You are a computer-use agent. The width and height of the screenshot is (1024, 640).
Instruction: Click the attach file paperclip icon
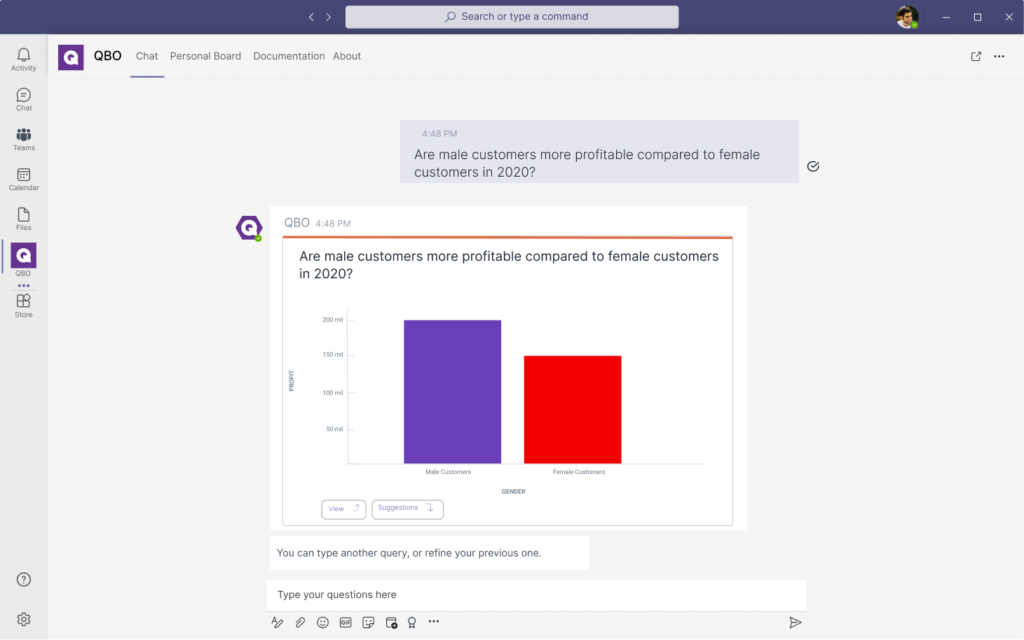click(x=300, y=622)
